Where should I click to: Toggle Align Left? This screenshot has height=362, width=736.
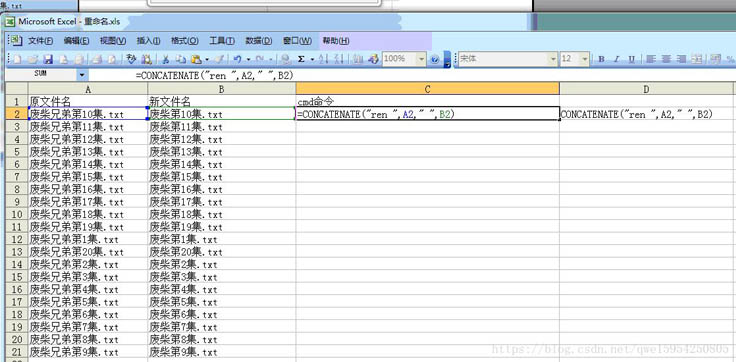pyautogui.click(x=651, y=59)
